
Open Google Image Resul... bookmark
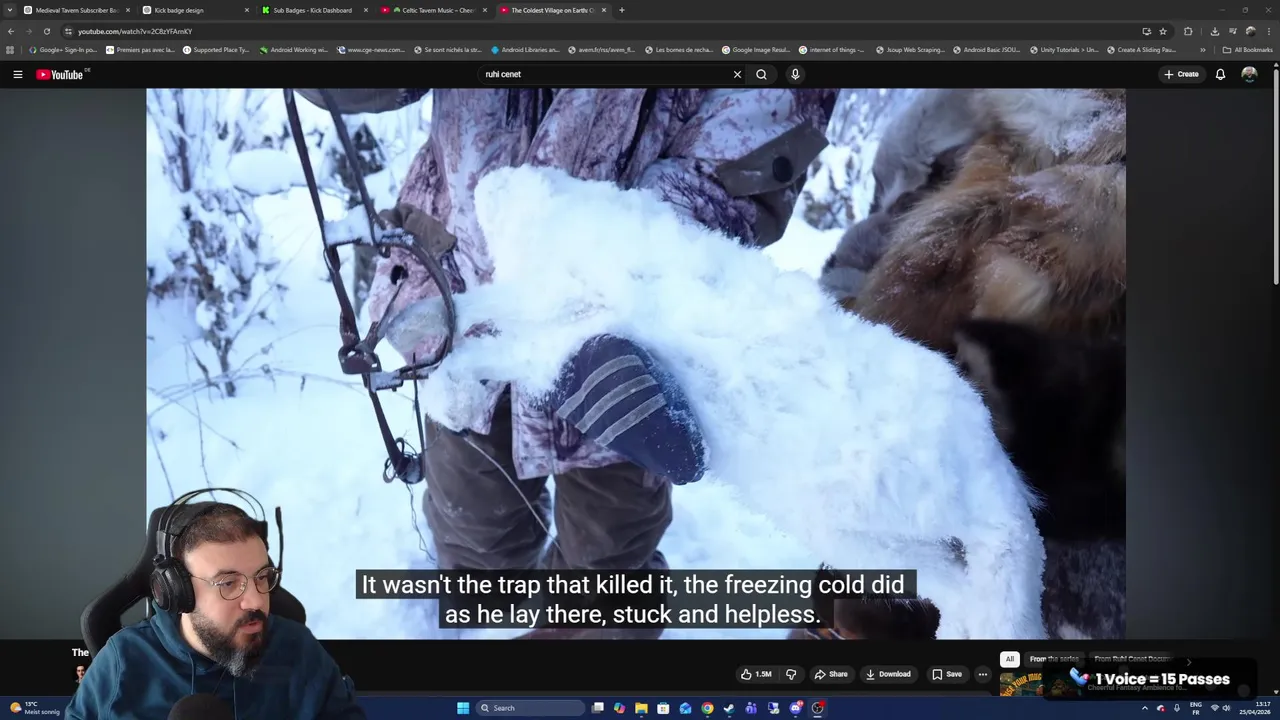755,49
